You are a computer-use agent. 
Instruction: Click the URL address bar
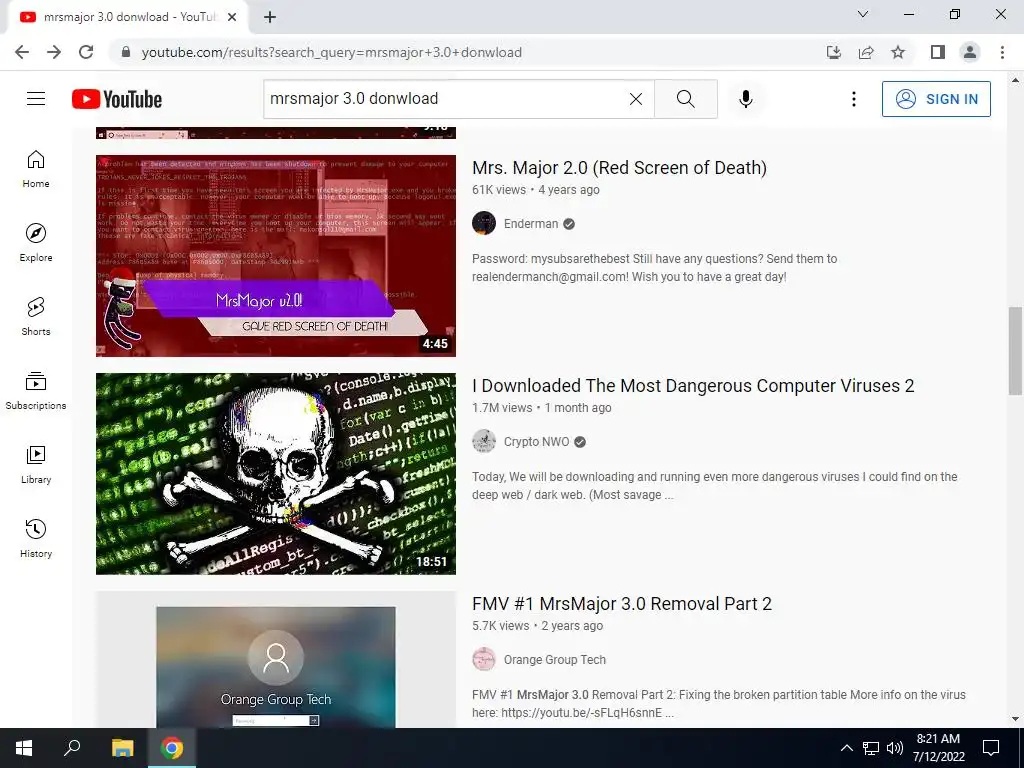click(x=470, y=52)
